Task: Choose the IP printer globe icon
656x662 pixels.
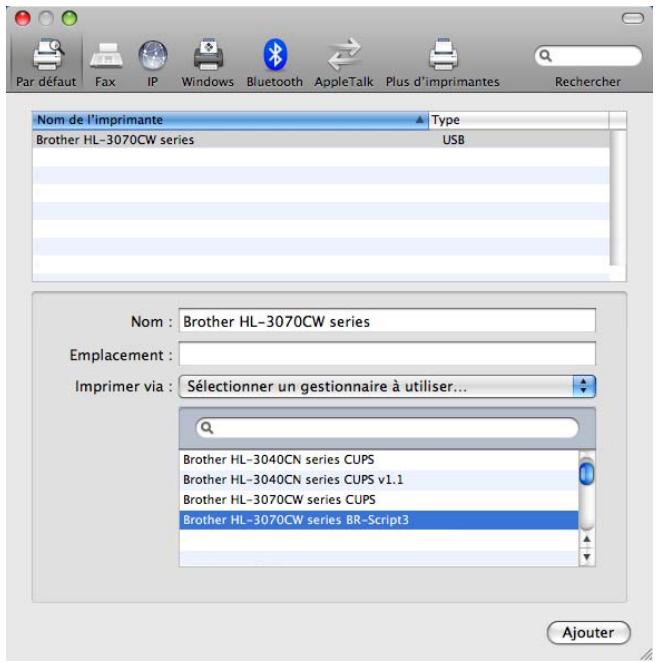Action: click(153, 55)
